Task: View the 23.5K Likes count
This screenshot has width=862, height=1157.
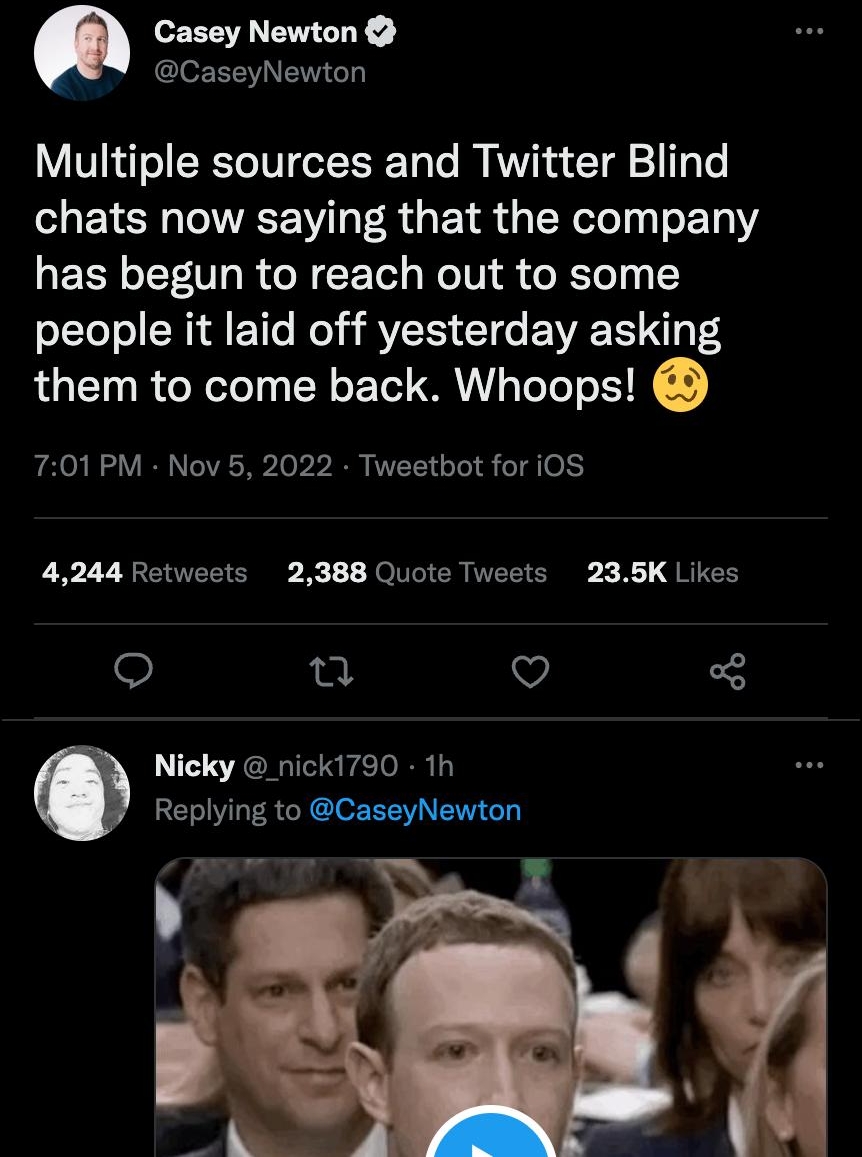Action: pos(663,572)
